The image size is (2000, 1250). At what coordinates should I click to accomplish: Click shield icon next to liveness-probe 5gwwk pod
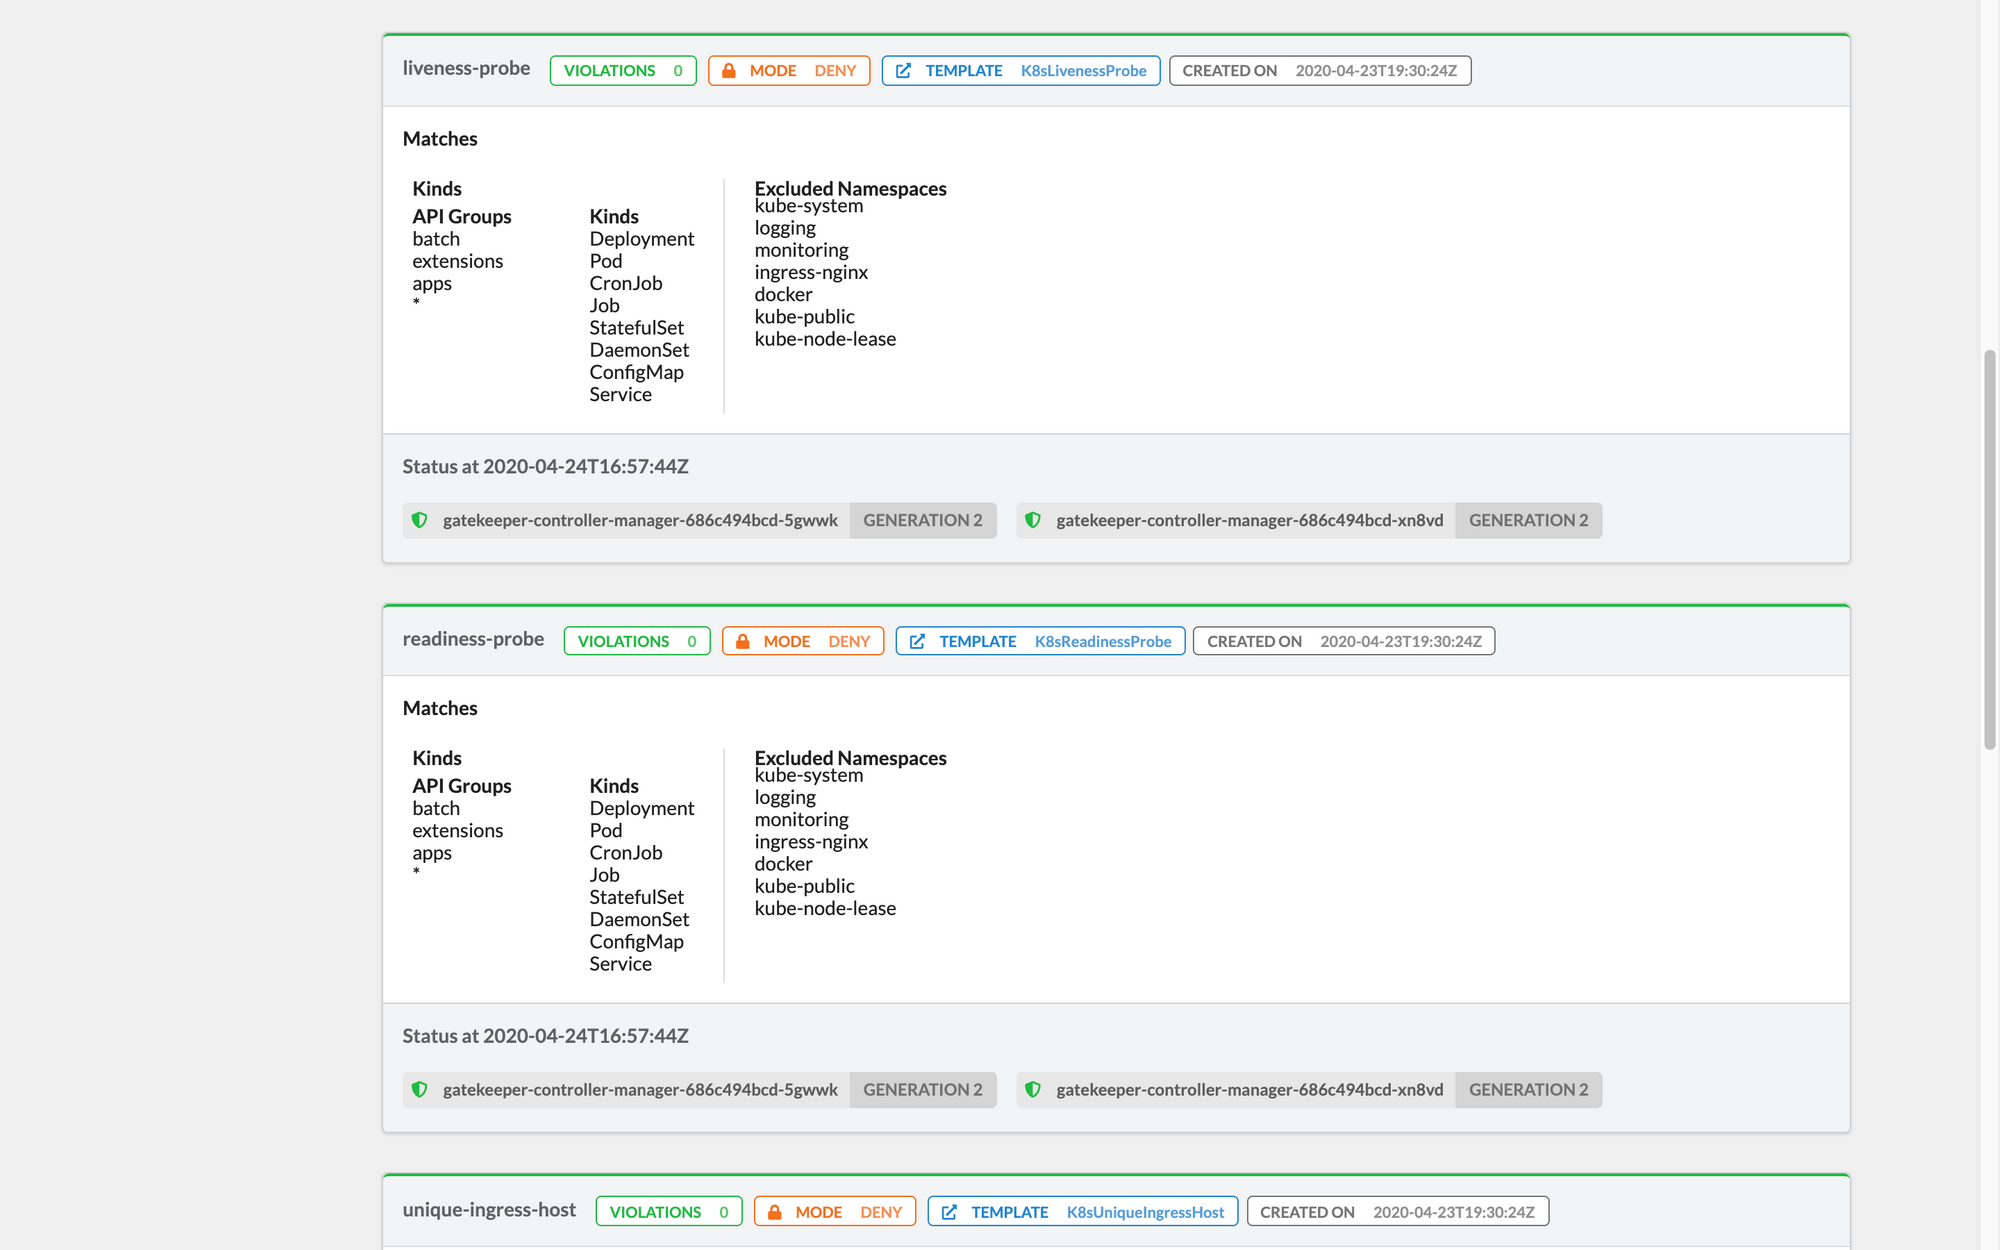pos(420,520)
